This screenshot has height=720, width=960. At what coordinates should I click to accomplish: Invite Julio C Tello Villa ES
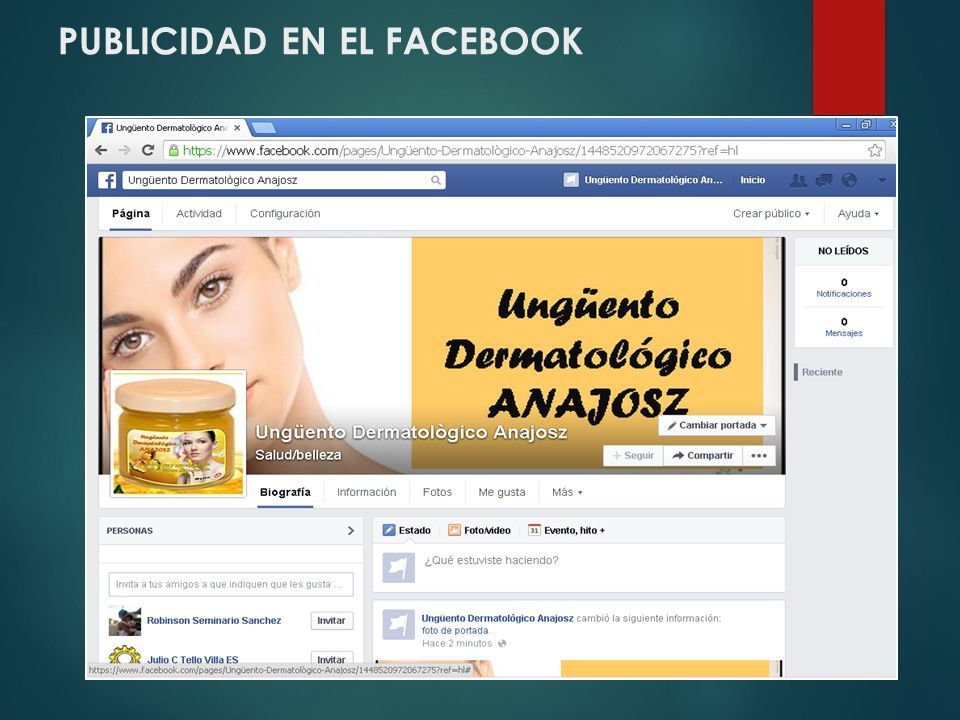coord(331,659)
